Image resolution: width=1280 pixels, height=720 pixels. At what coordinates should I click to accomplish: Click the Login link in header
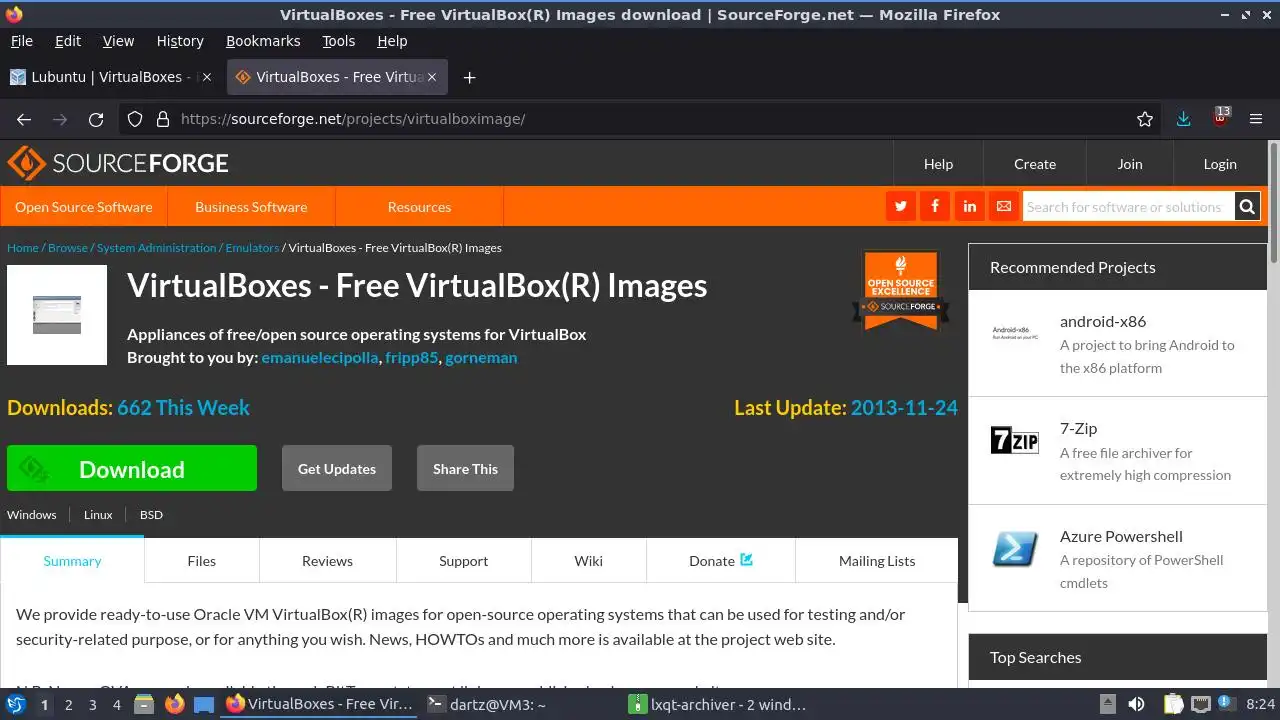tap(1220, 164)
